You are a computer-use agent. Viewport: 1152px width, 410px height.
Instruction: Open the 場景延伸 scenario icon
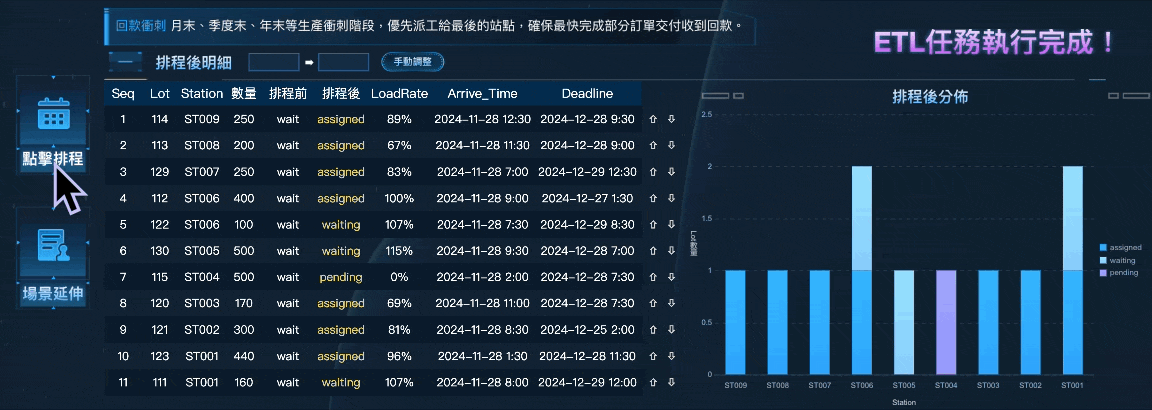click(52, 246)
